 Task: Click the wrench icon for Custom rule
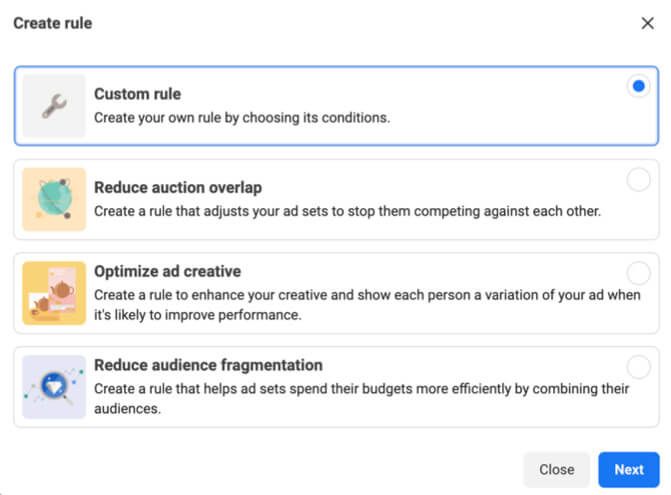click(54, 106)
